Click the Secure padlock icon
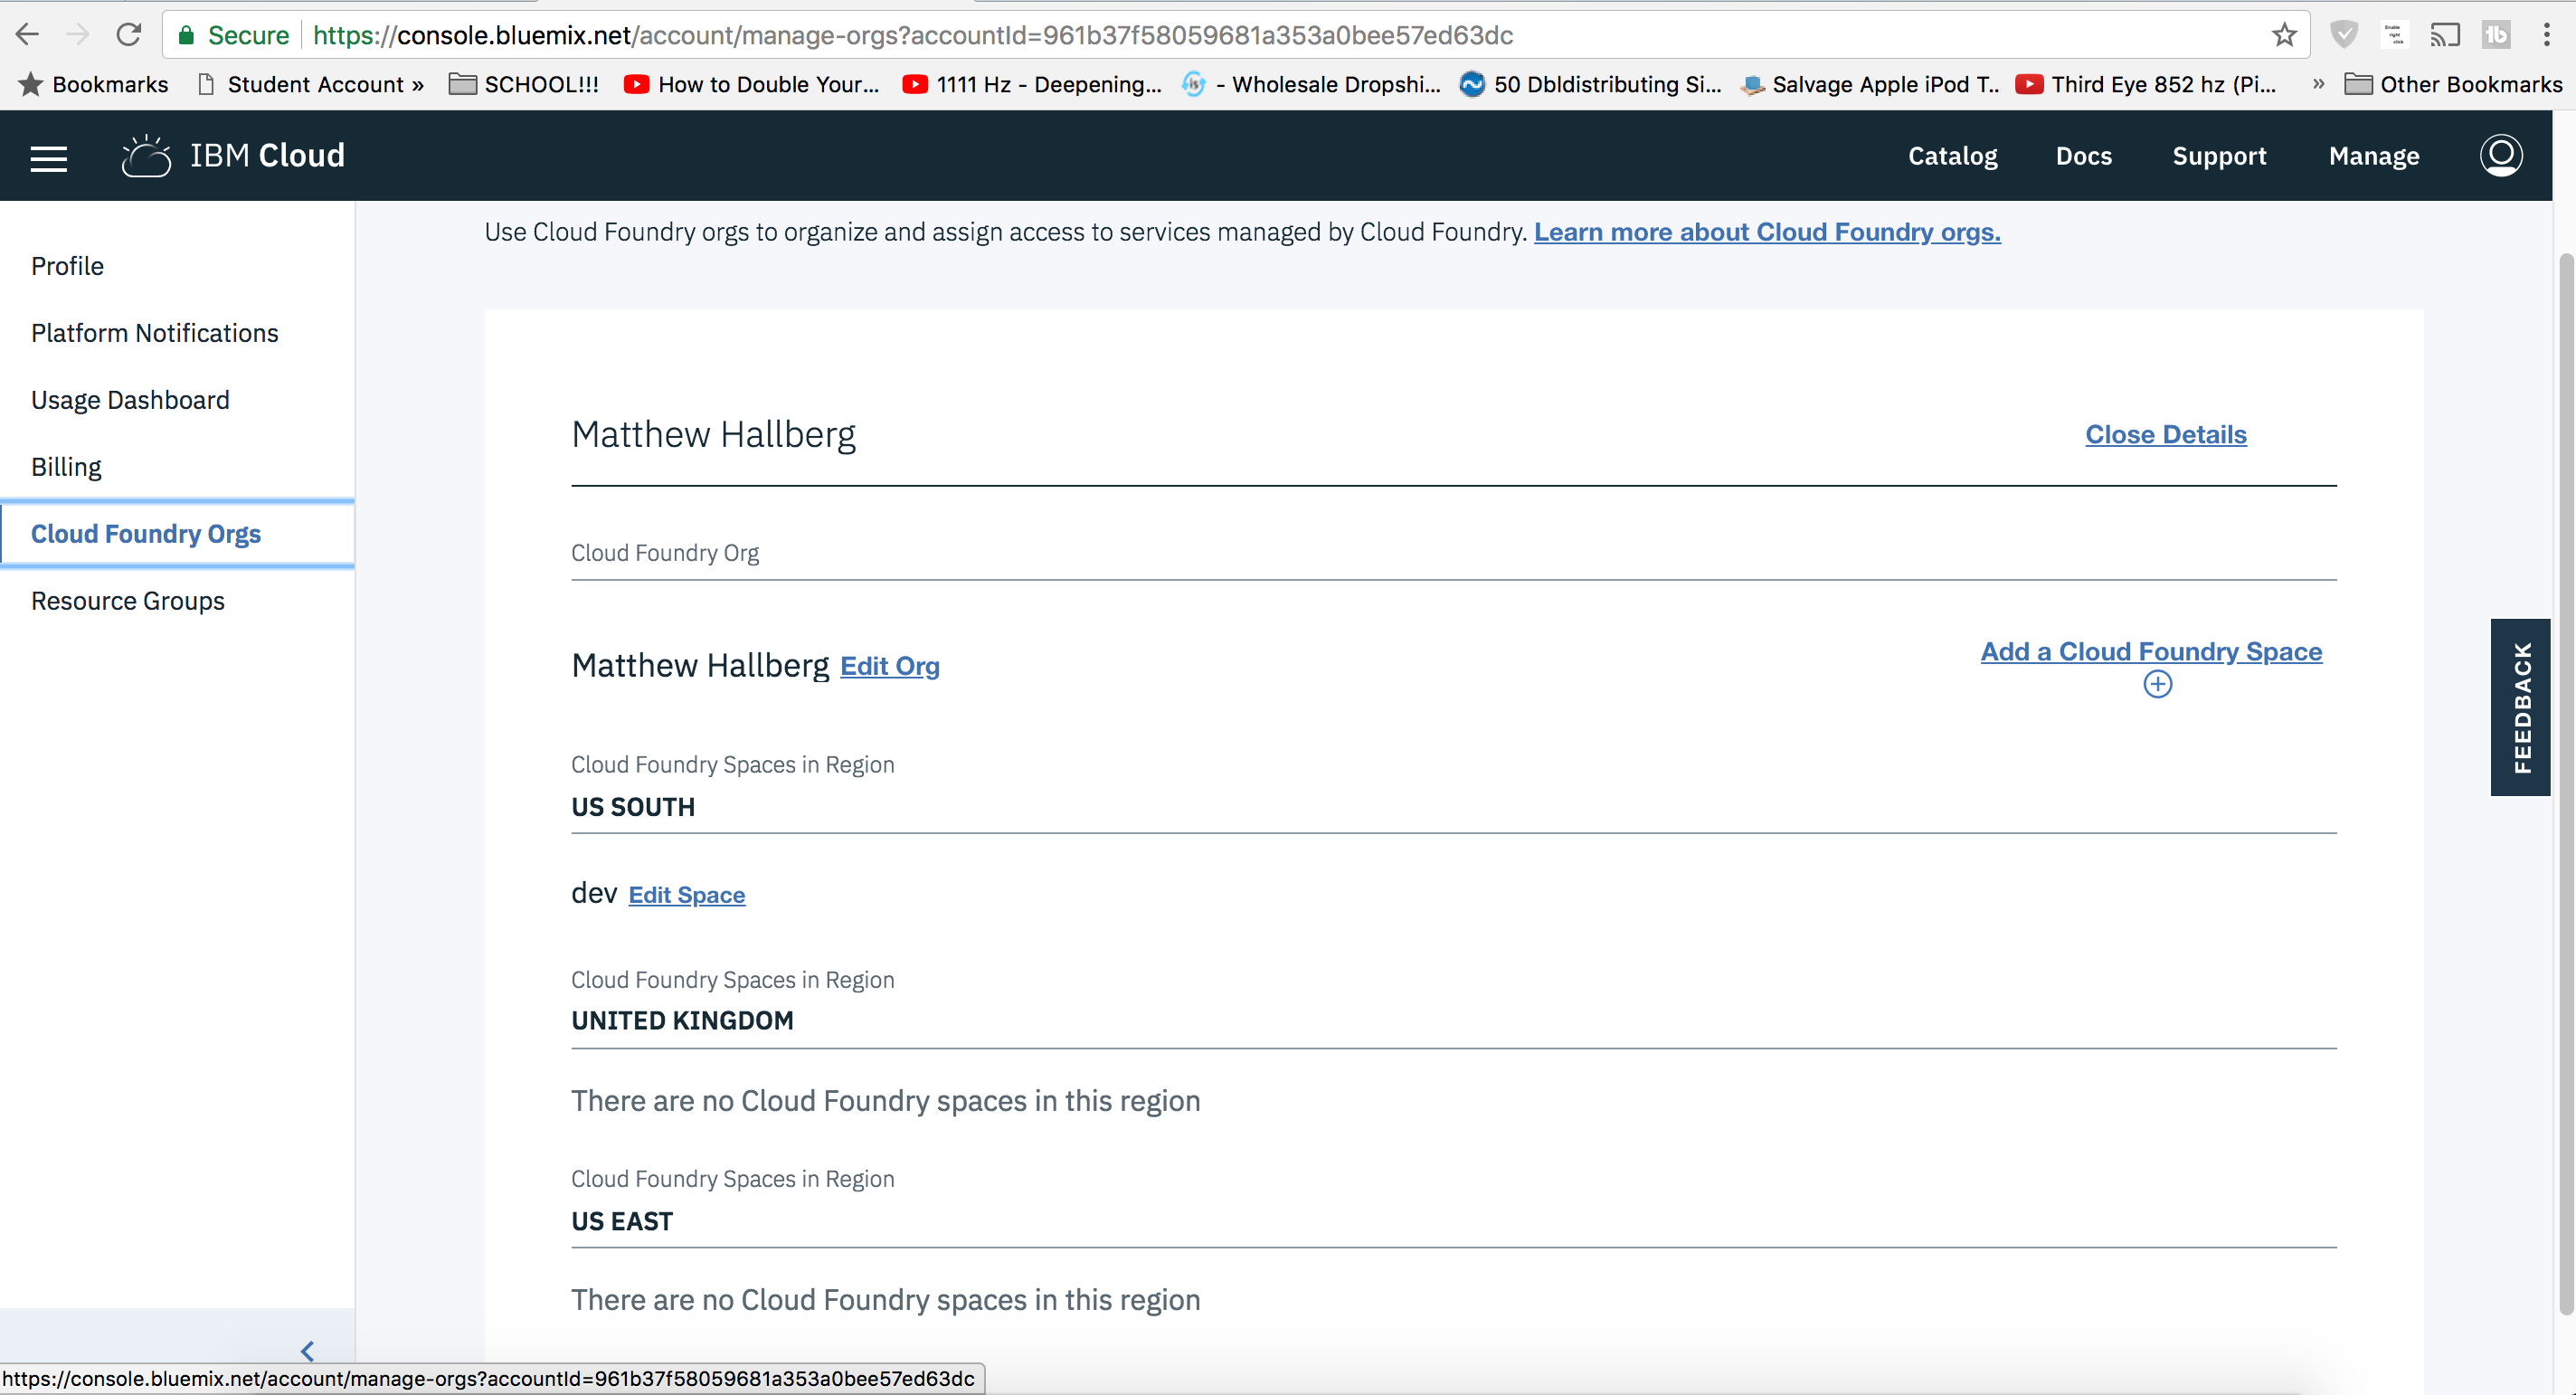This screenshot has width=2576, height=1395. pos(186,35)
